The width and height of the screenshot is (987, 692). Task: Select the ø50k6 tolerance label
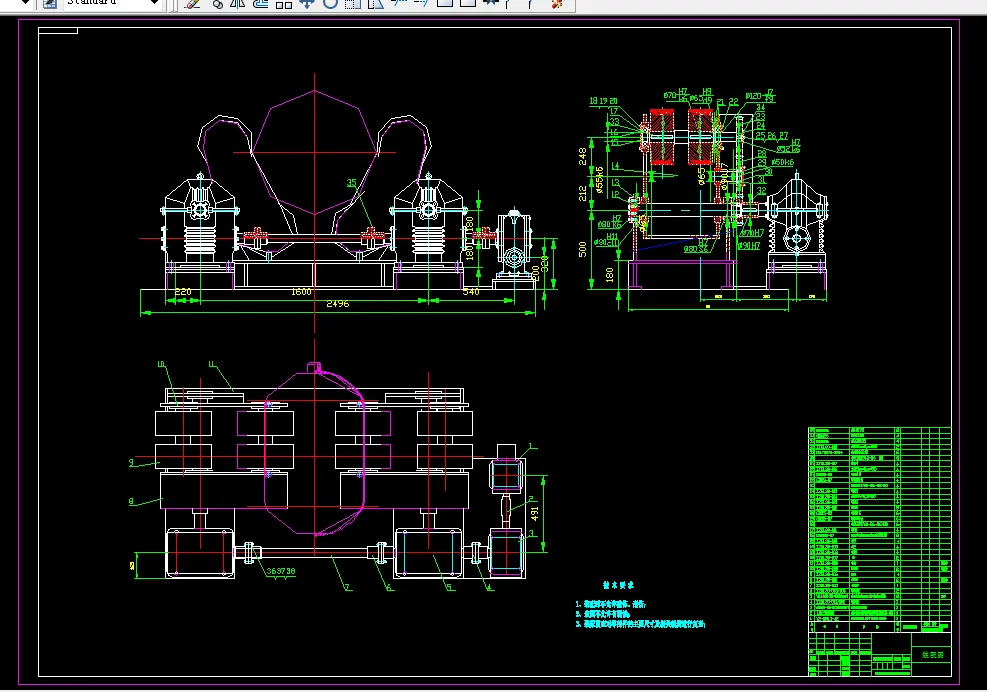782,162
